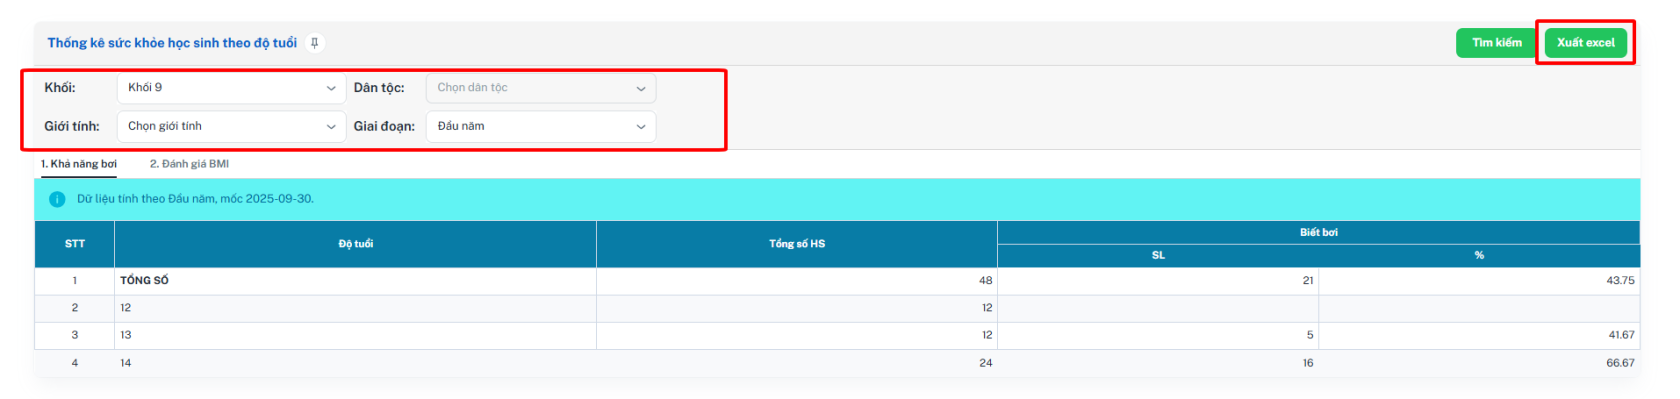Click the Độ tuổi column header

coord(356,244)
